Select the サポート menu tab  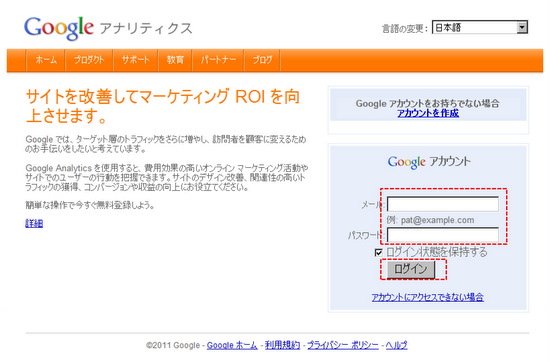(135, 60)
